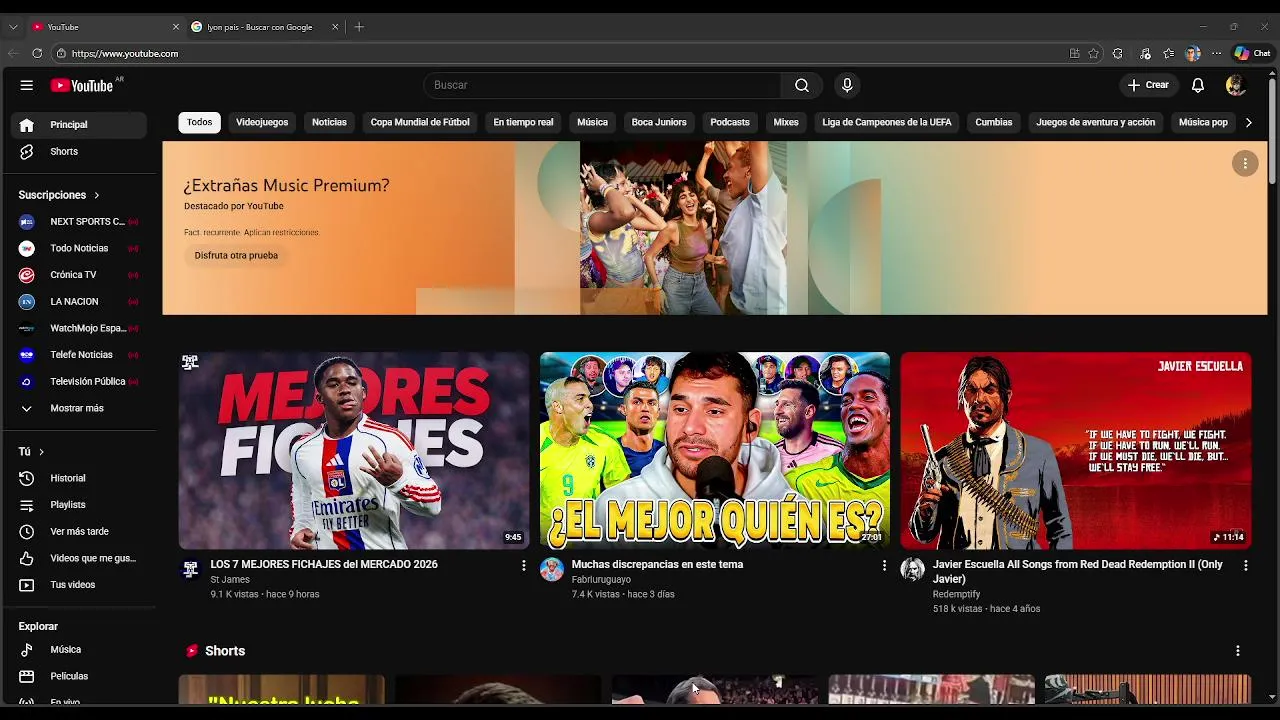Open more options for Javier Escuella video
1280x720 pixels.
(1245, 566)
